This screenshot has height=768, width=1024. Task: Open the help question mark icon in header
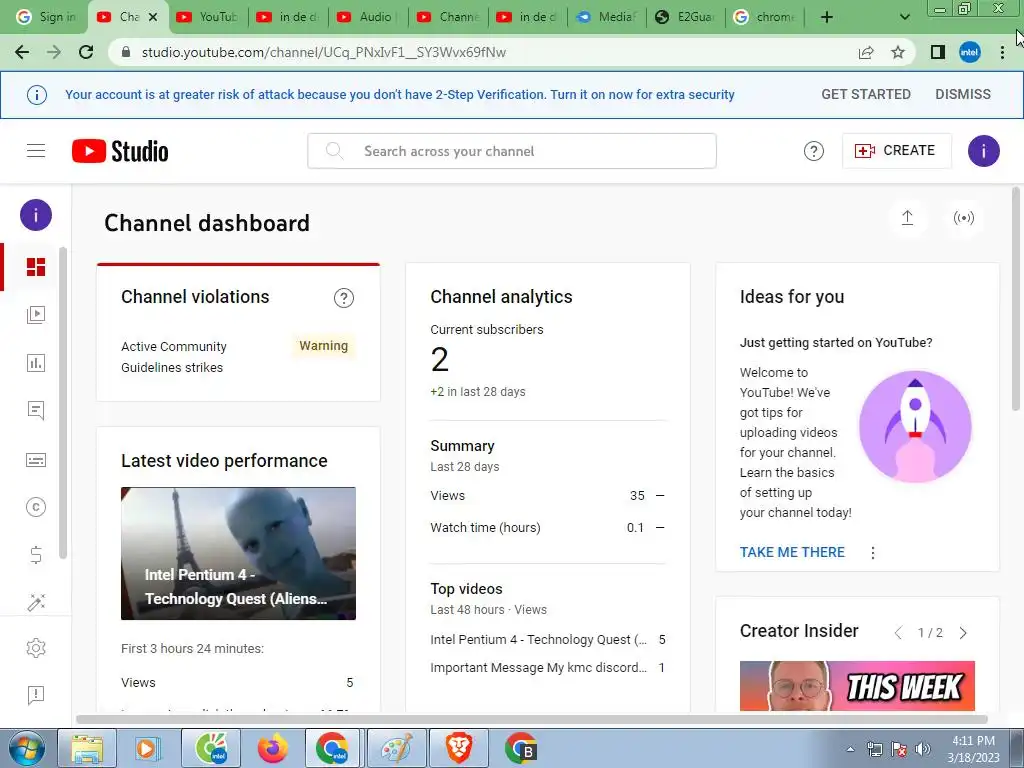[814, 151]
